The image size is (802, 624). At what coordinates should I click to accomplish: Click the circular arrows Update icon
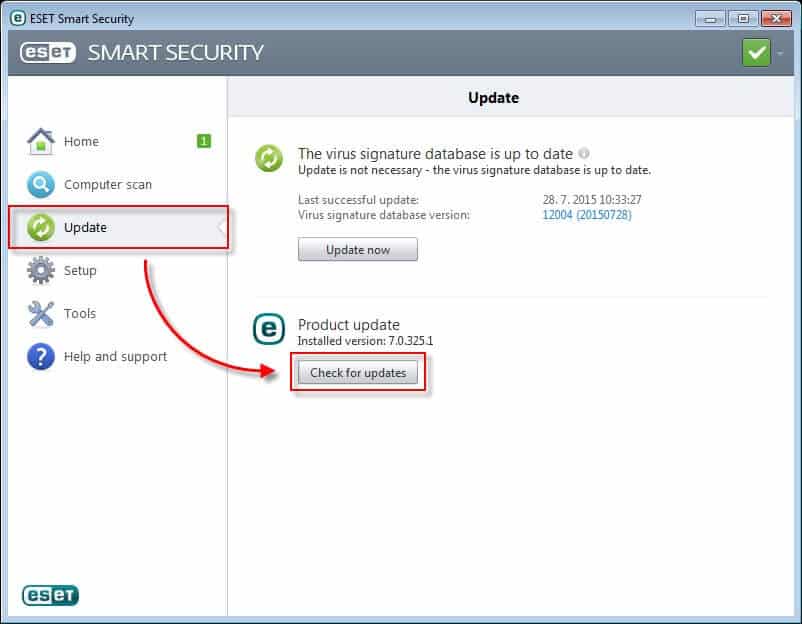coord(40,227)
